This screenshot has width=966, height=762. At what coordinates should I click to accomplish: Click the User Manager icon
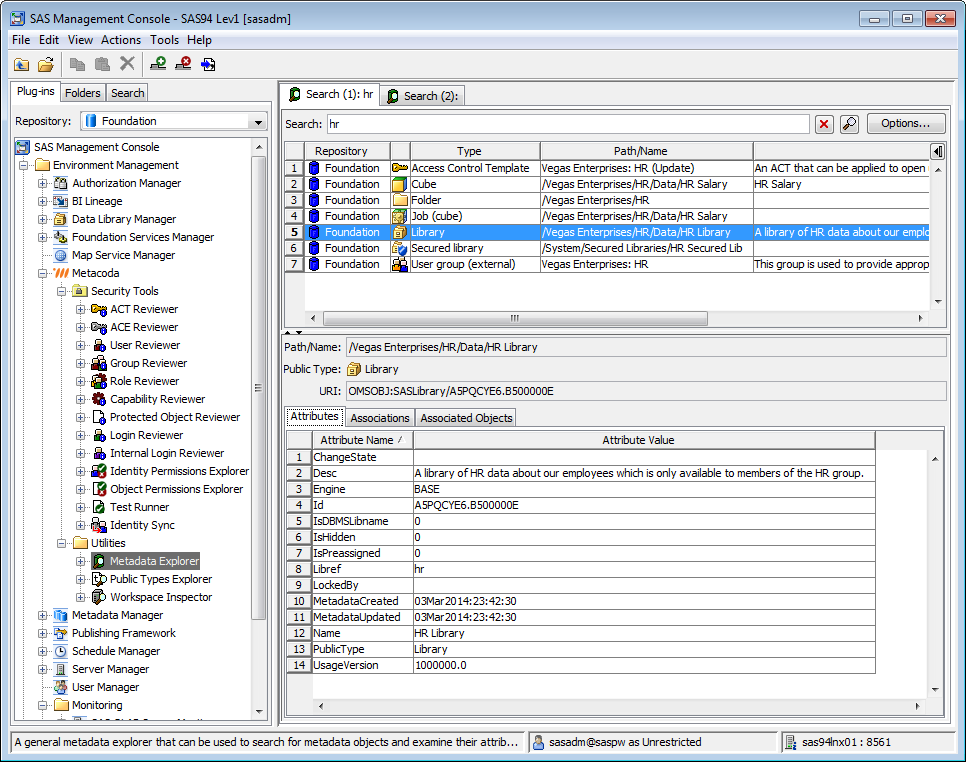click(60, 687)
